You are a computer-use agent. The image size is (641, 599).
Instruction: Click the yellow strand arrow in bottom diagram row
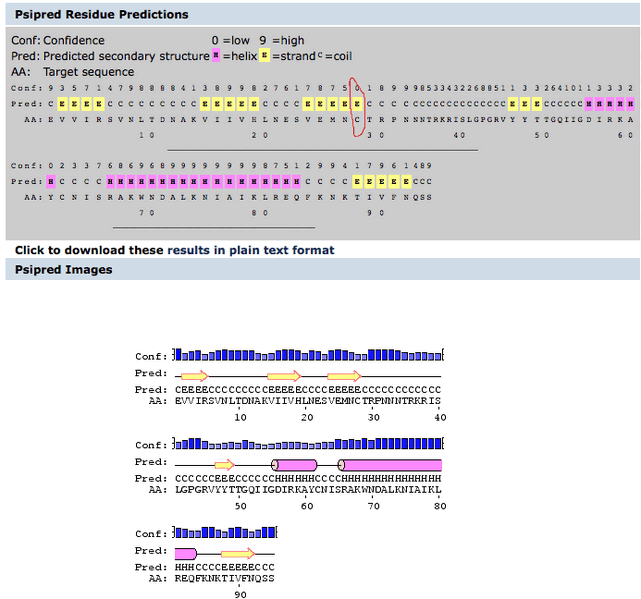238,553
